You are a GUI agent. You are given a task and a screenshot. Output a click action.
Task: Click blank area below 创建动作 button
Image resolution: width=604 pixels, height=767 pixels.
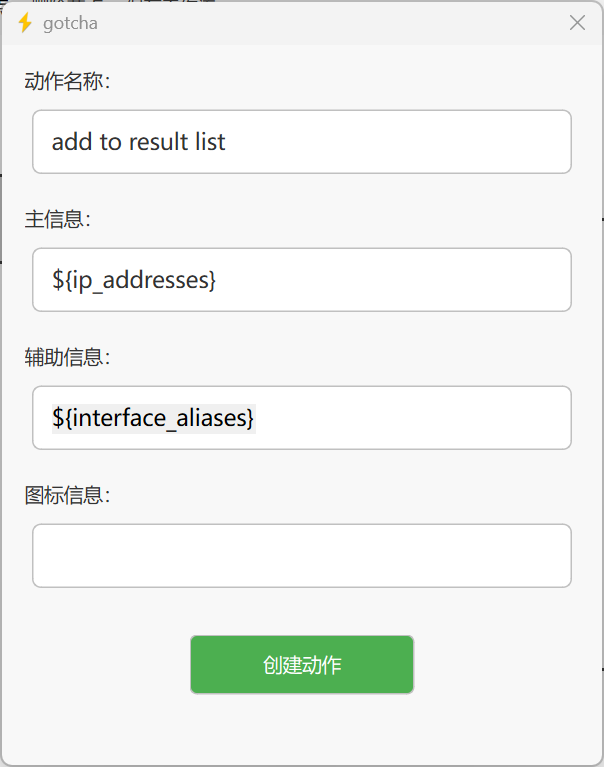coord(302,729)
